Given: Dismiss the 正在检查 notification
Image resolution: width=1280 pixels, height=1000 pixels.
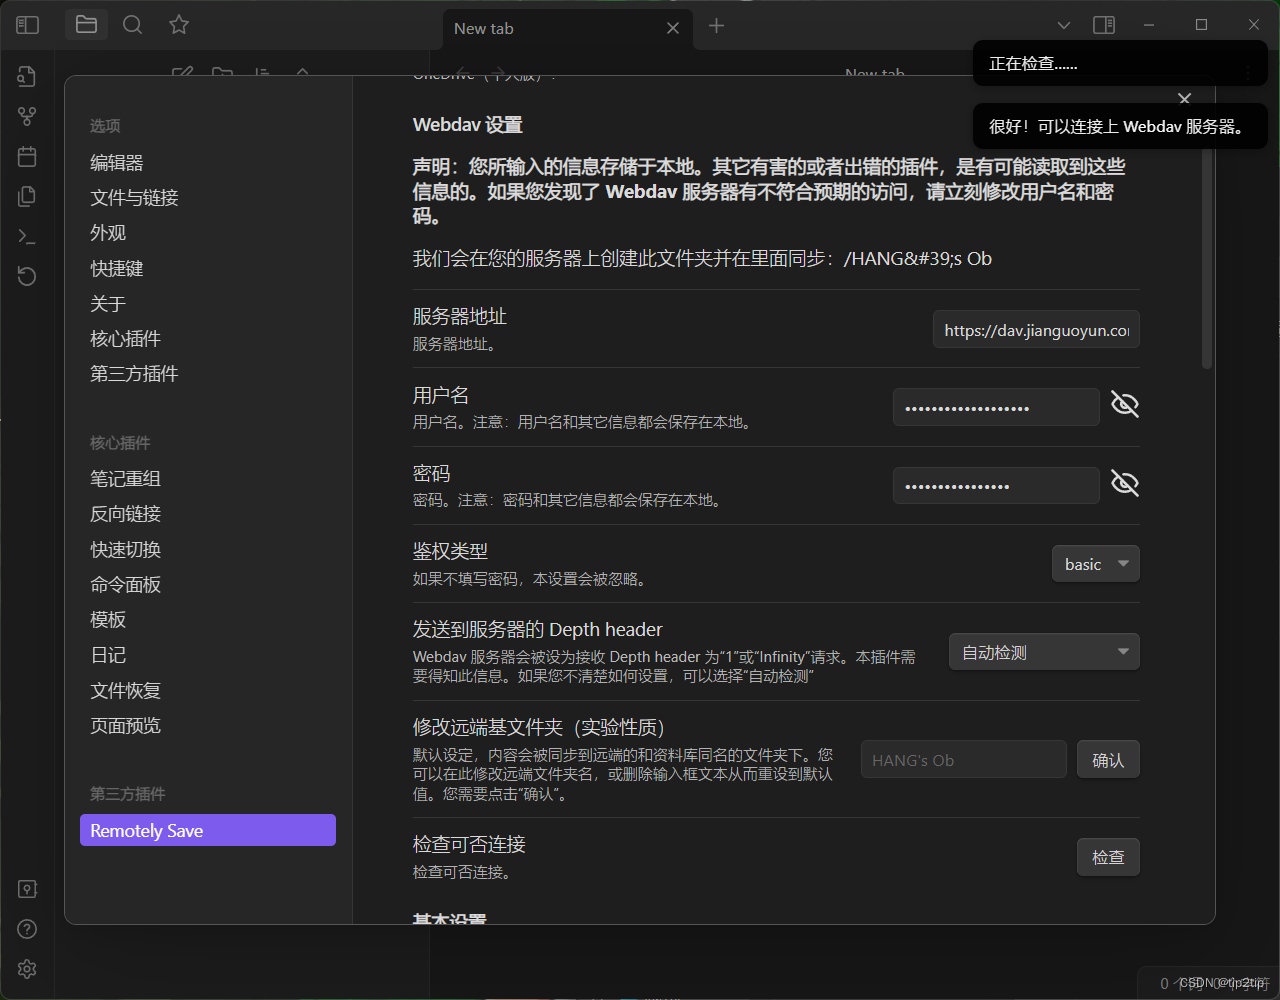Looking at the screenshot, I should [x=1120, y=63].
